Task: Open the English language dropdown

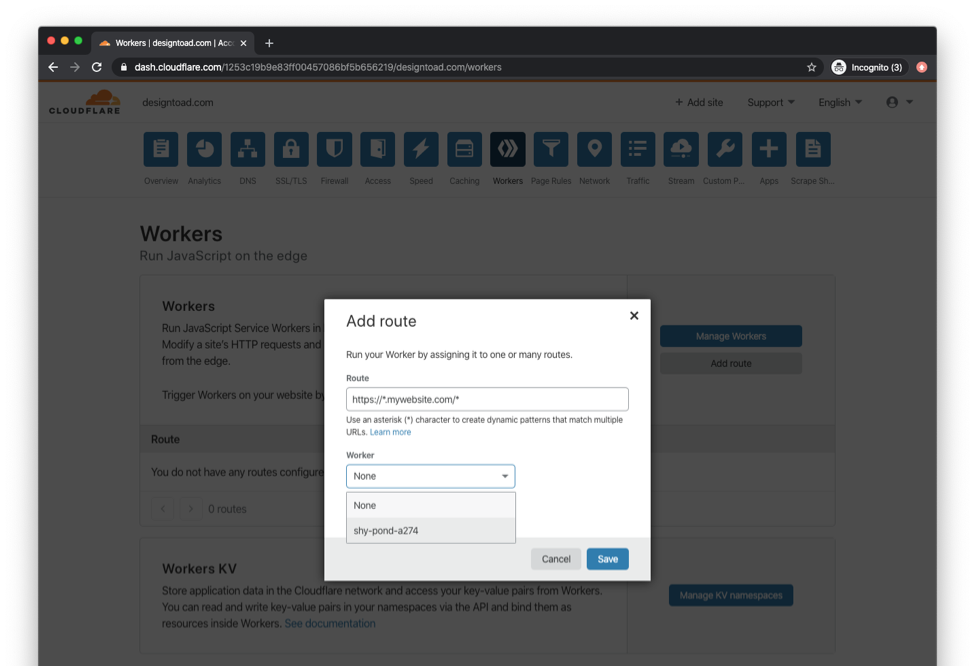Action: (840, 102)
